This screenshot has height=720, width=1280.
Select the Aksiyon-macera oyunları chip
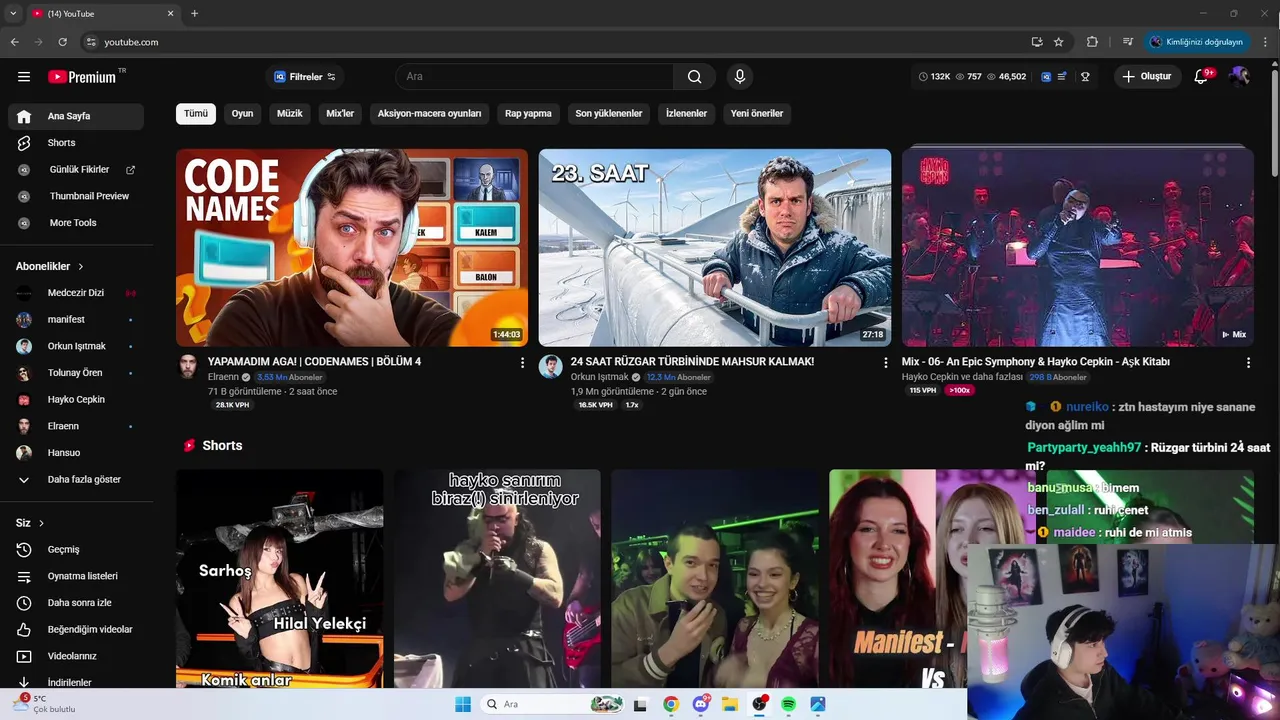[x=429, y=114]
